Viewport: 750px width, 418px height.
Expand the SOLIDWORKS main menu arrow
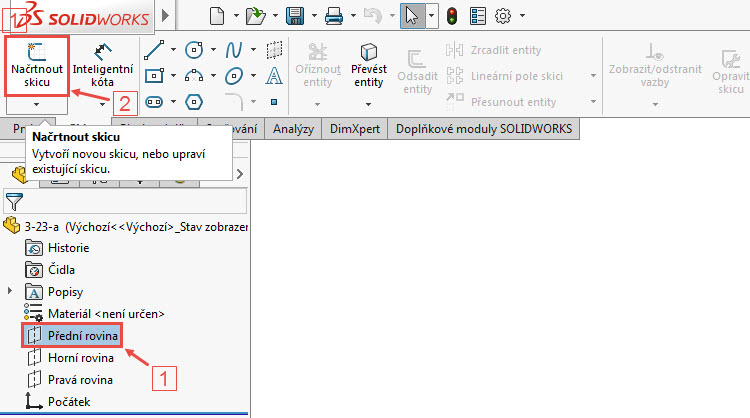point(165,16)
